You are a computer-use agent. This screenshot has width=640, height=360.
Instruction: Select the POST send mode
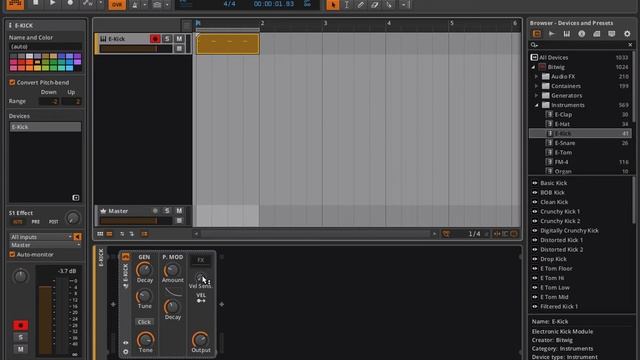point(53,222)
